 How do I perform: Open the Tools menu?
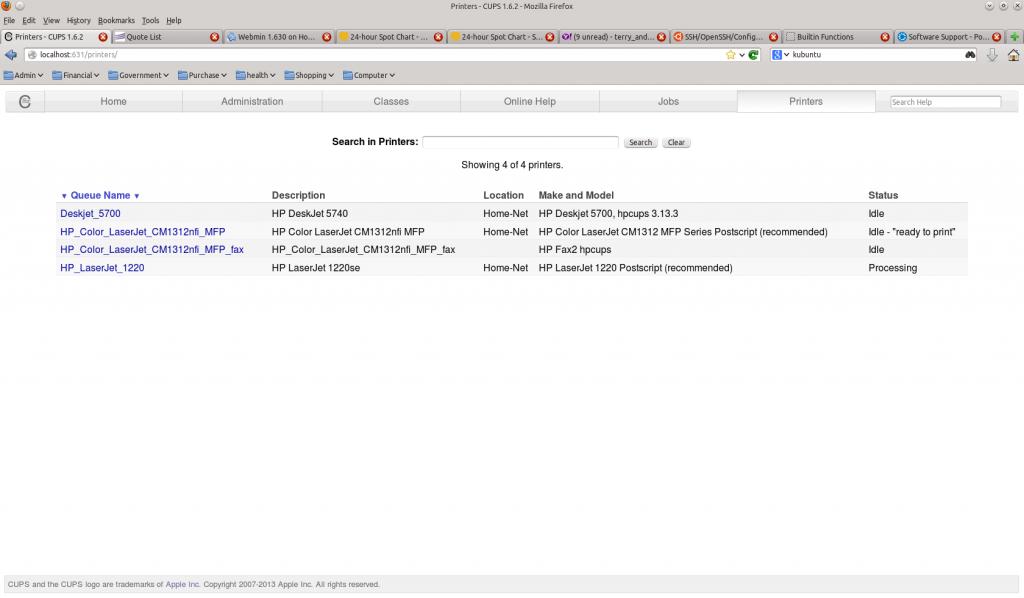[x=150, y=21]
